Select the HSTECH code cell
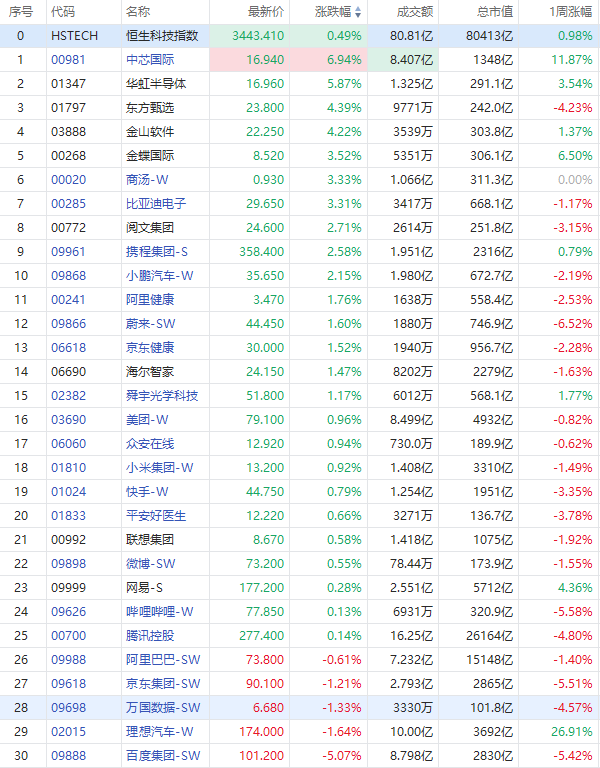 pos(74,36)
